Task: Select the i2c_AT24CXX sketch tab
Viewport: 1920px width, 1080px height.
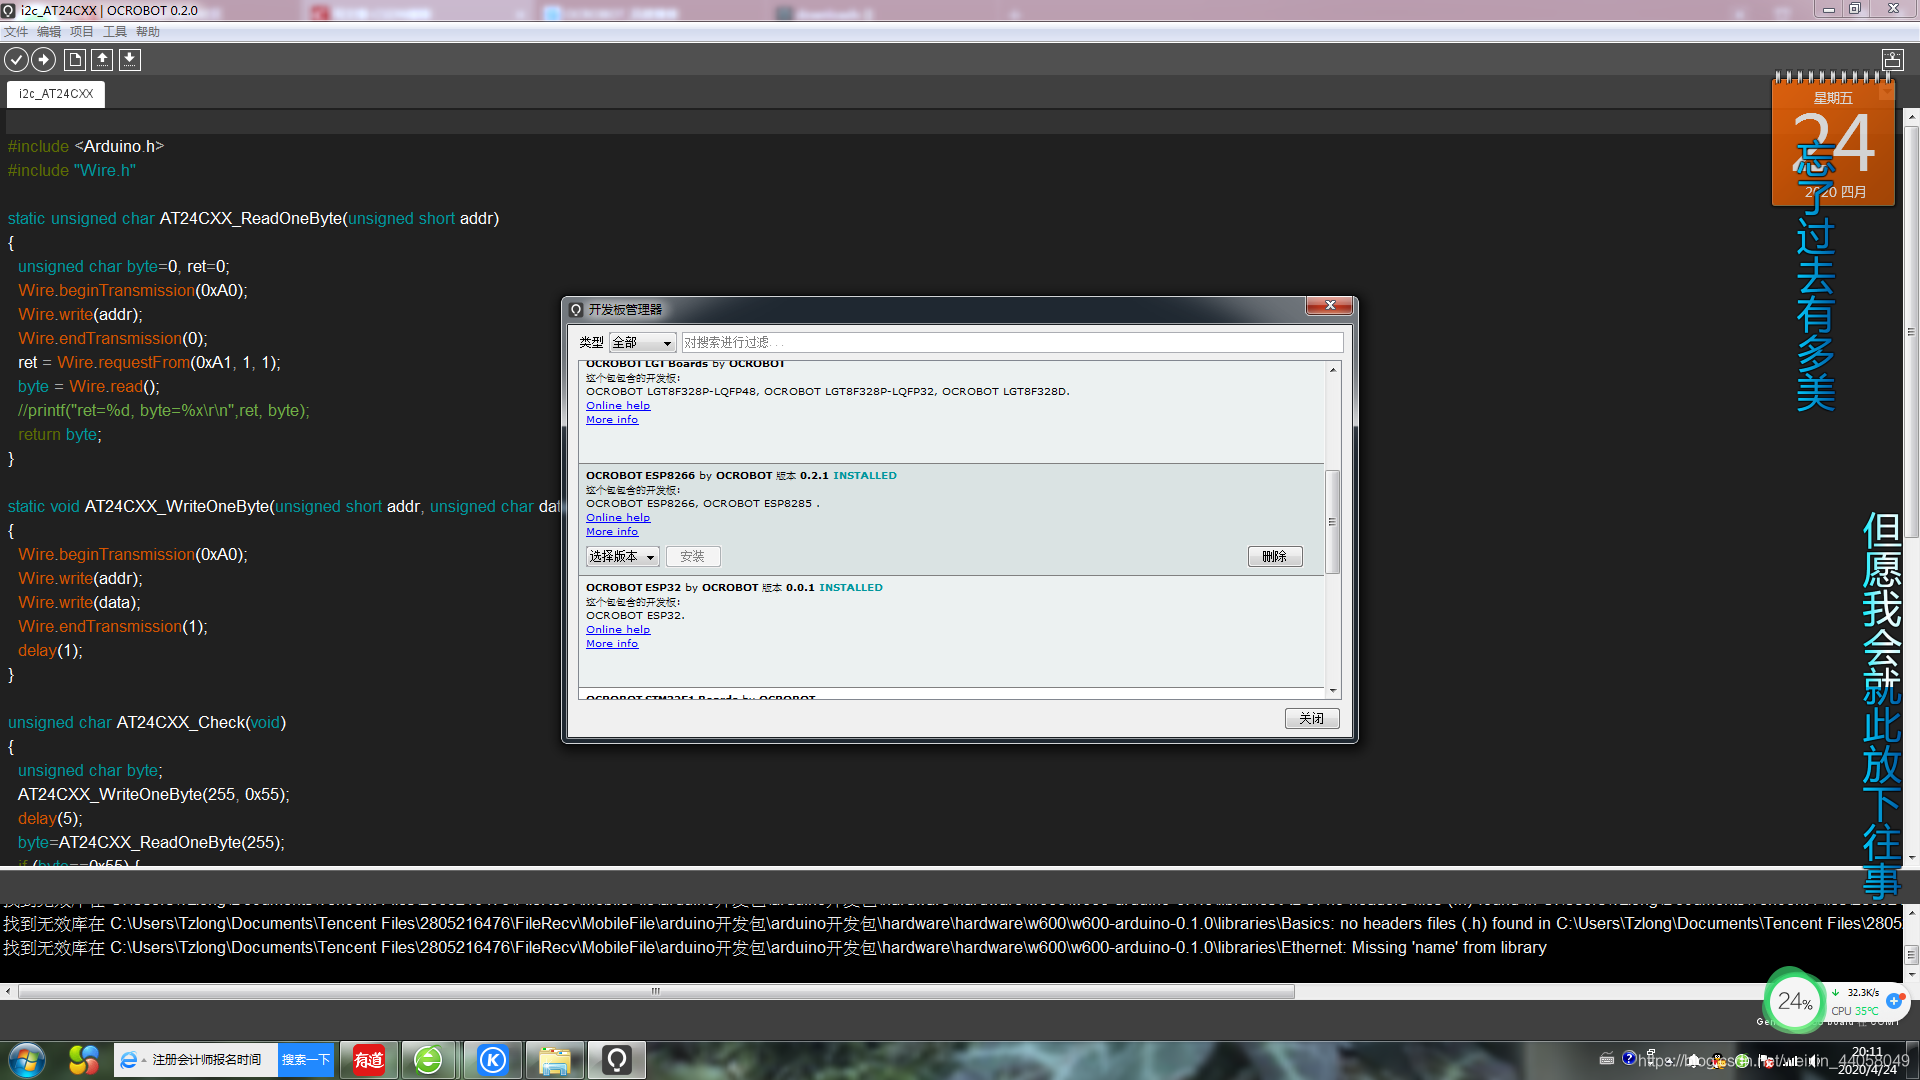Action: [x=56, y=94]
